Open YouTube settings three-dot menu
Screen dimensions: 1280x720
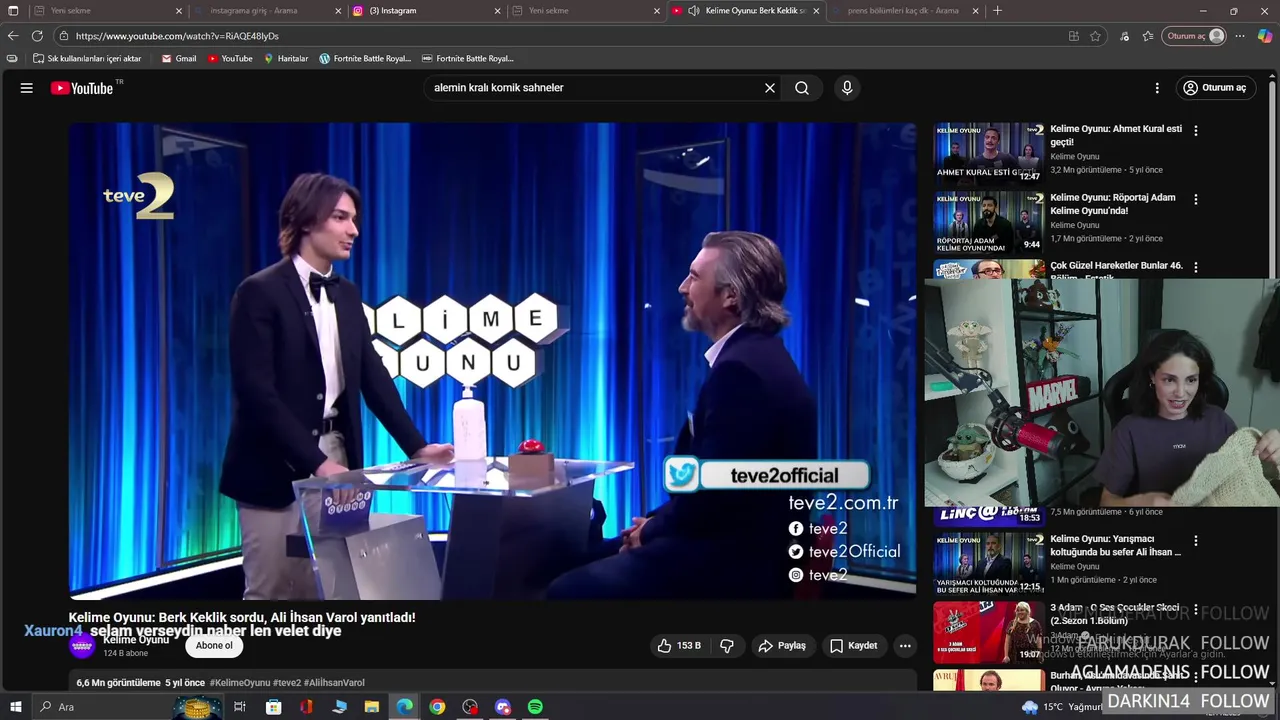pos(1157,88)
